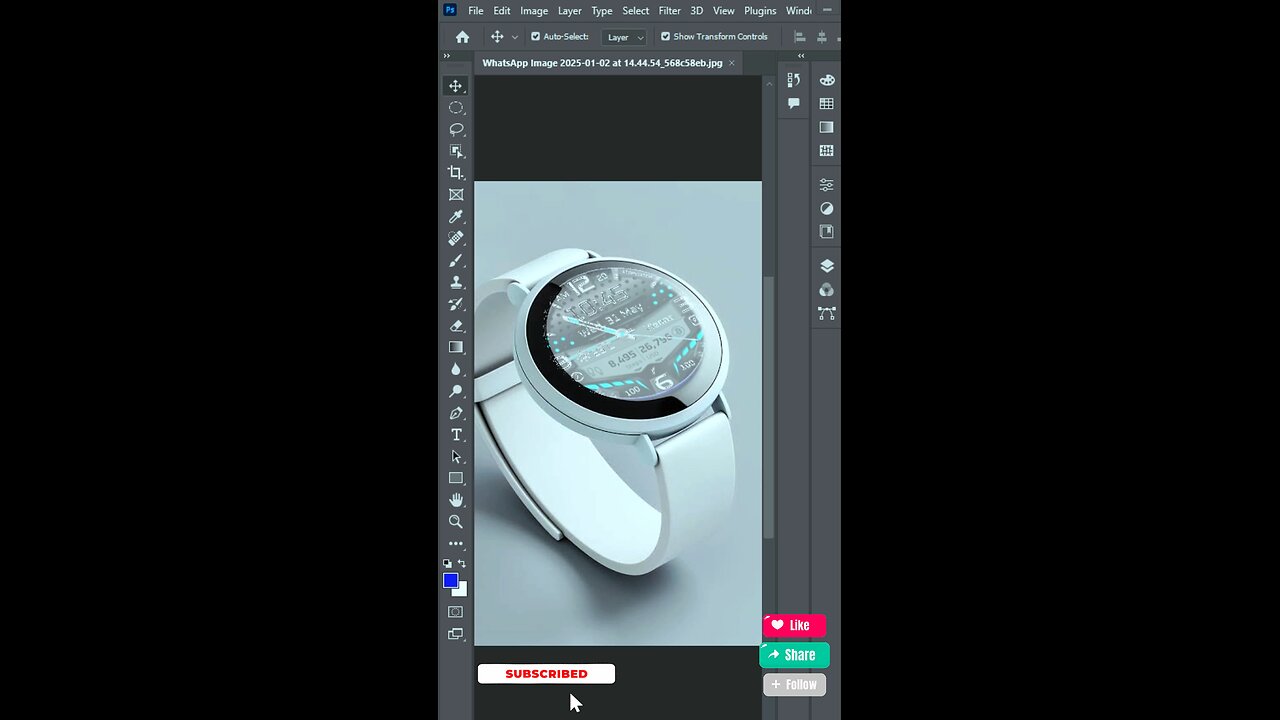Open the Paths panel

tap(827, 313)
